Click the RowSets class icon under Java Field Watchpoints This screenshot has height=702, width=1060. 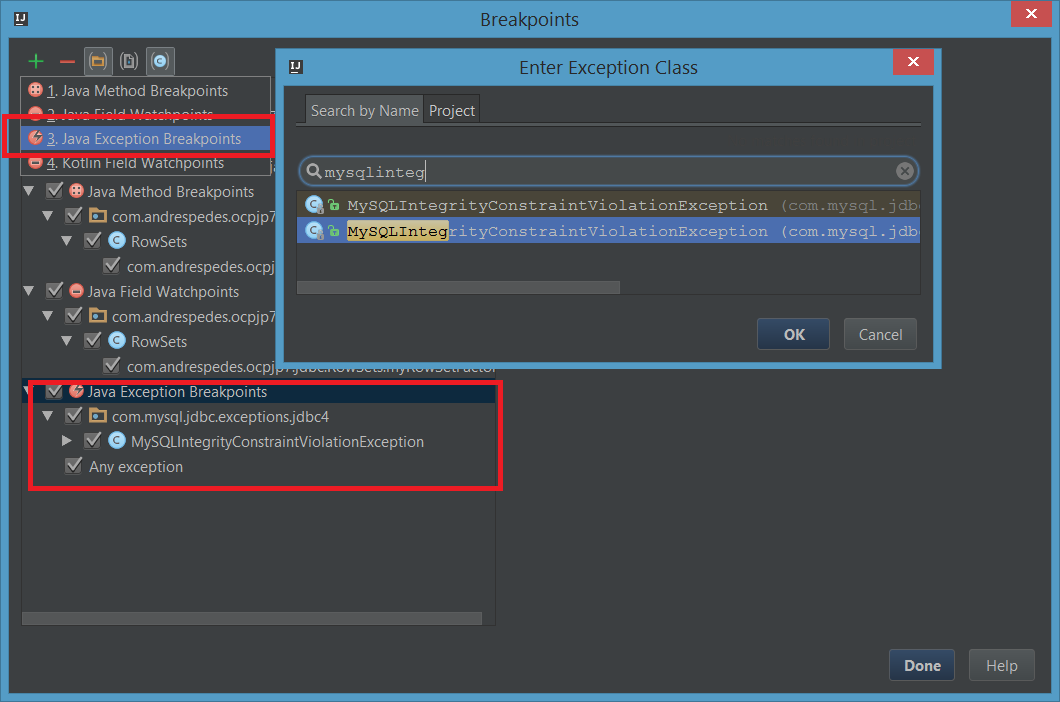[x=117, y=340]
